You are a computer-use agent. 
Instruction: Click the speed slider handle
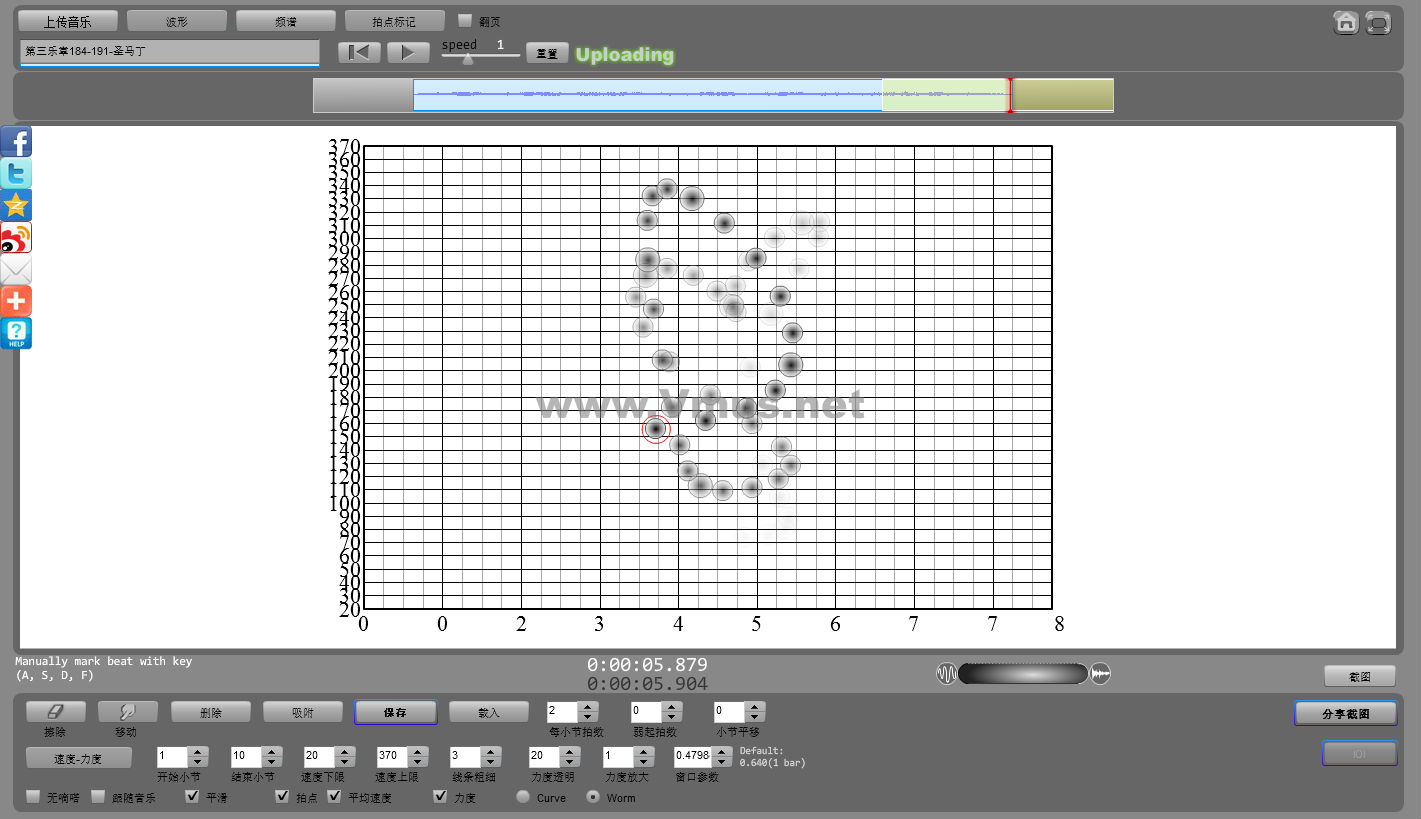coord(467,59)
